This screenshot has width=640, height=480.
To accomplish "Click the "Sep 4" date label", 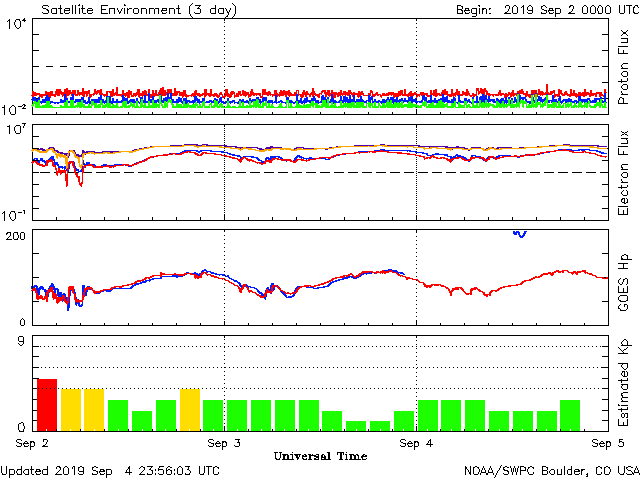I will pos(416,443).
